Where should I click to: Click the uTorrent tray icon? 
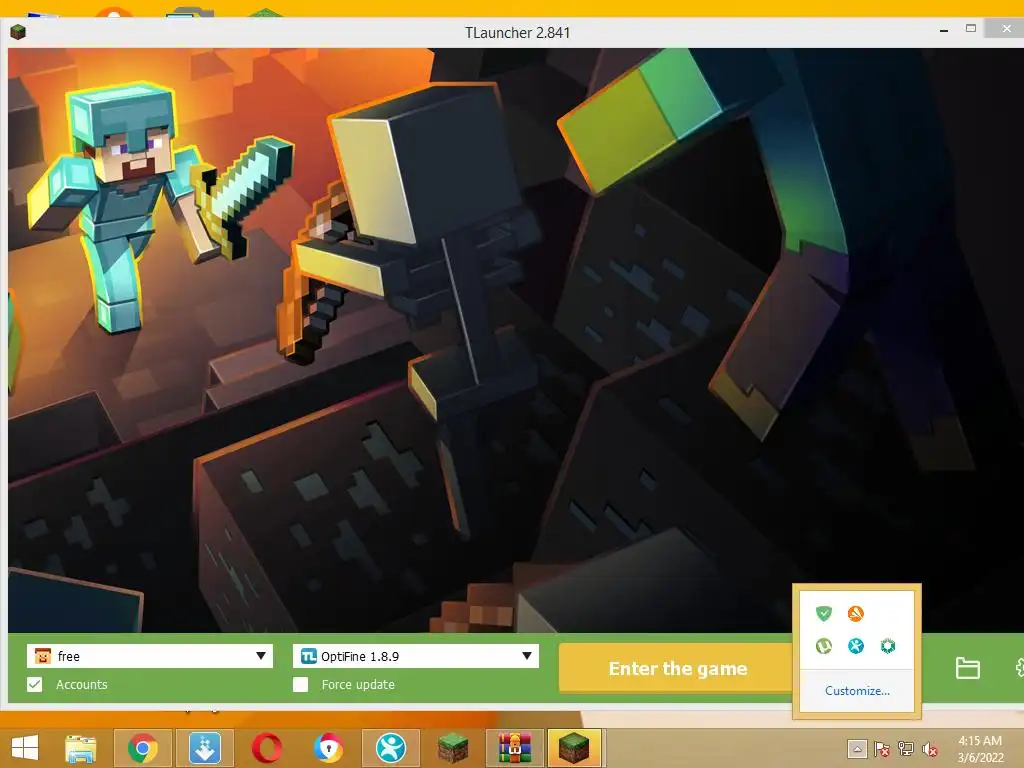pyautogui.click(x=824, y=646)
